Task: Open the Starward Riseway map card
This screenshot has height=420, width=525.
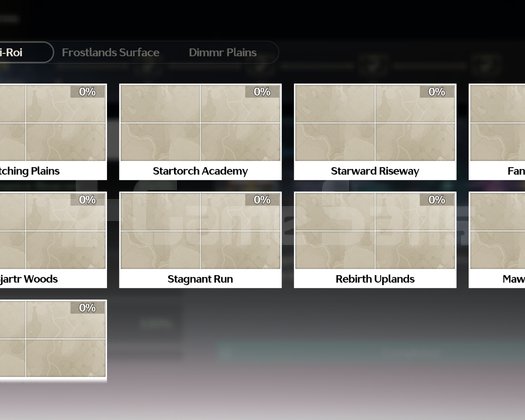Action: (375, 132)
